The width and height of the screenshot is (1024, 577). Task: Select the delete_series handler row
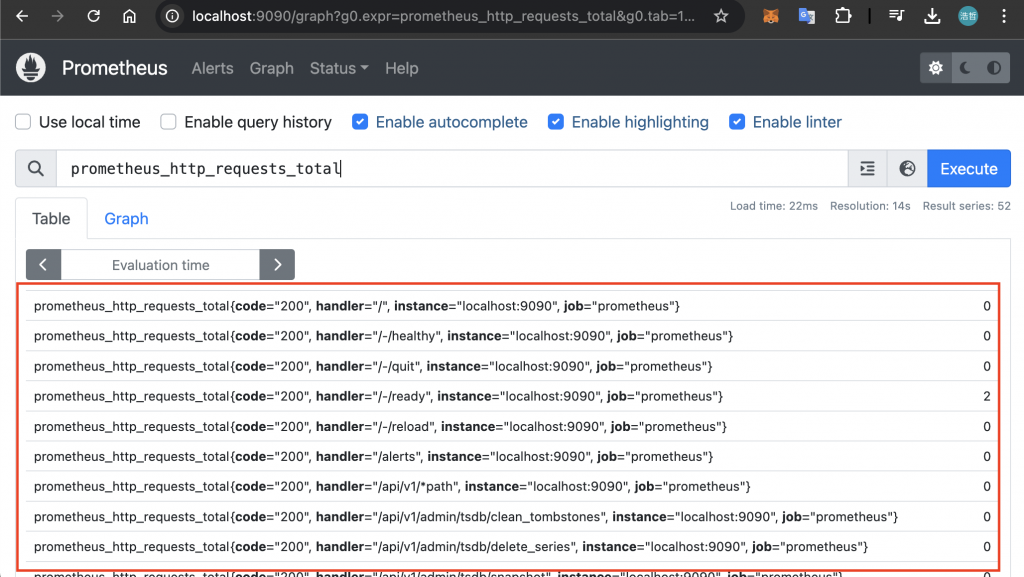[x=512, y=546]
